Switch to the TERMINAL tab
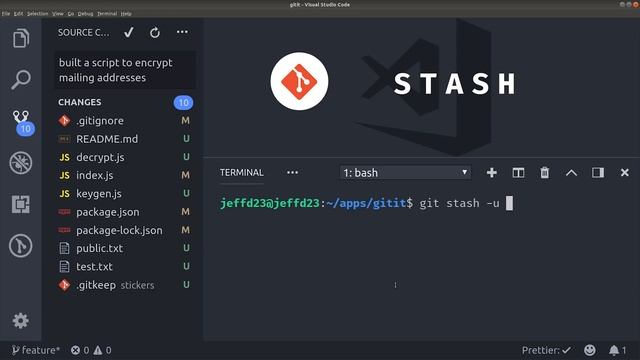Viewport: 640px width, 360px height. (242, 173)
